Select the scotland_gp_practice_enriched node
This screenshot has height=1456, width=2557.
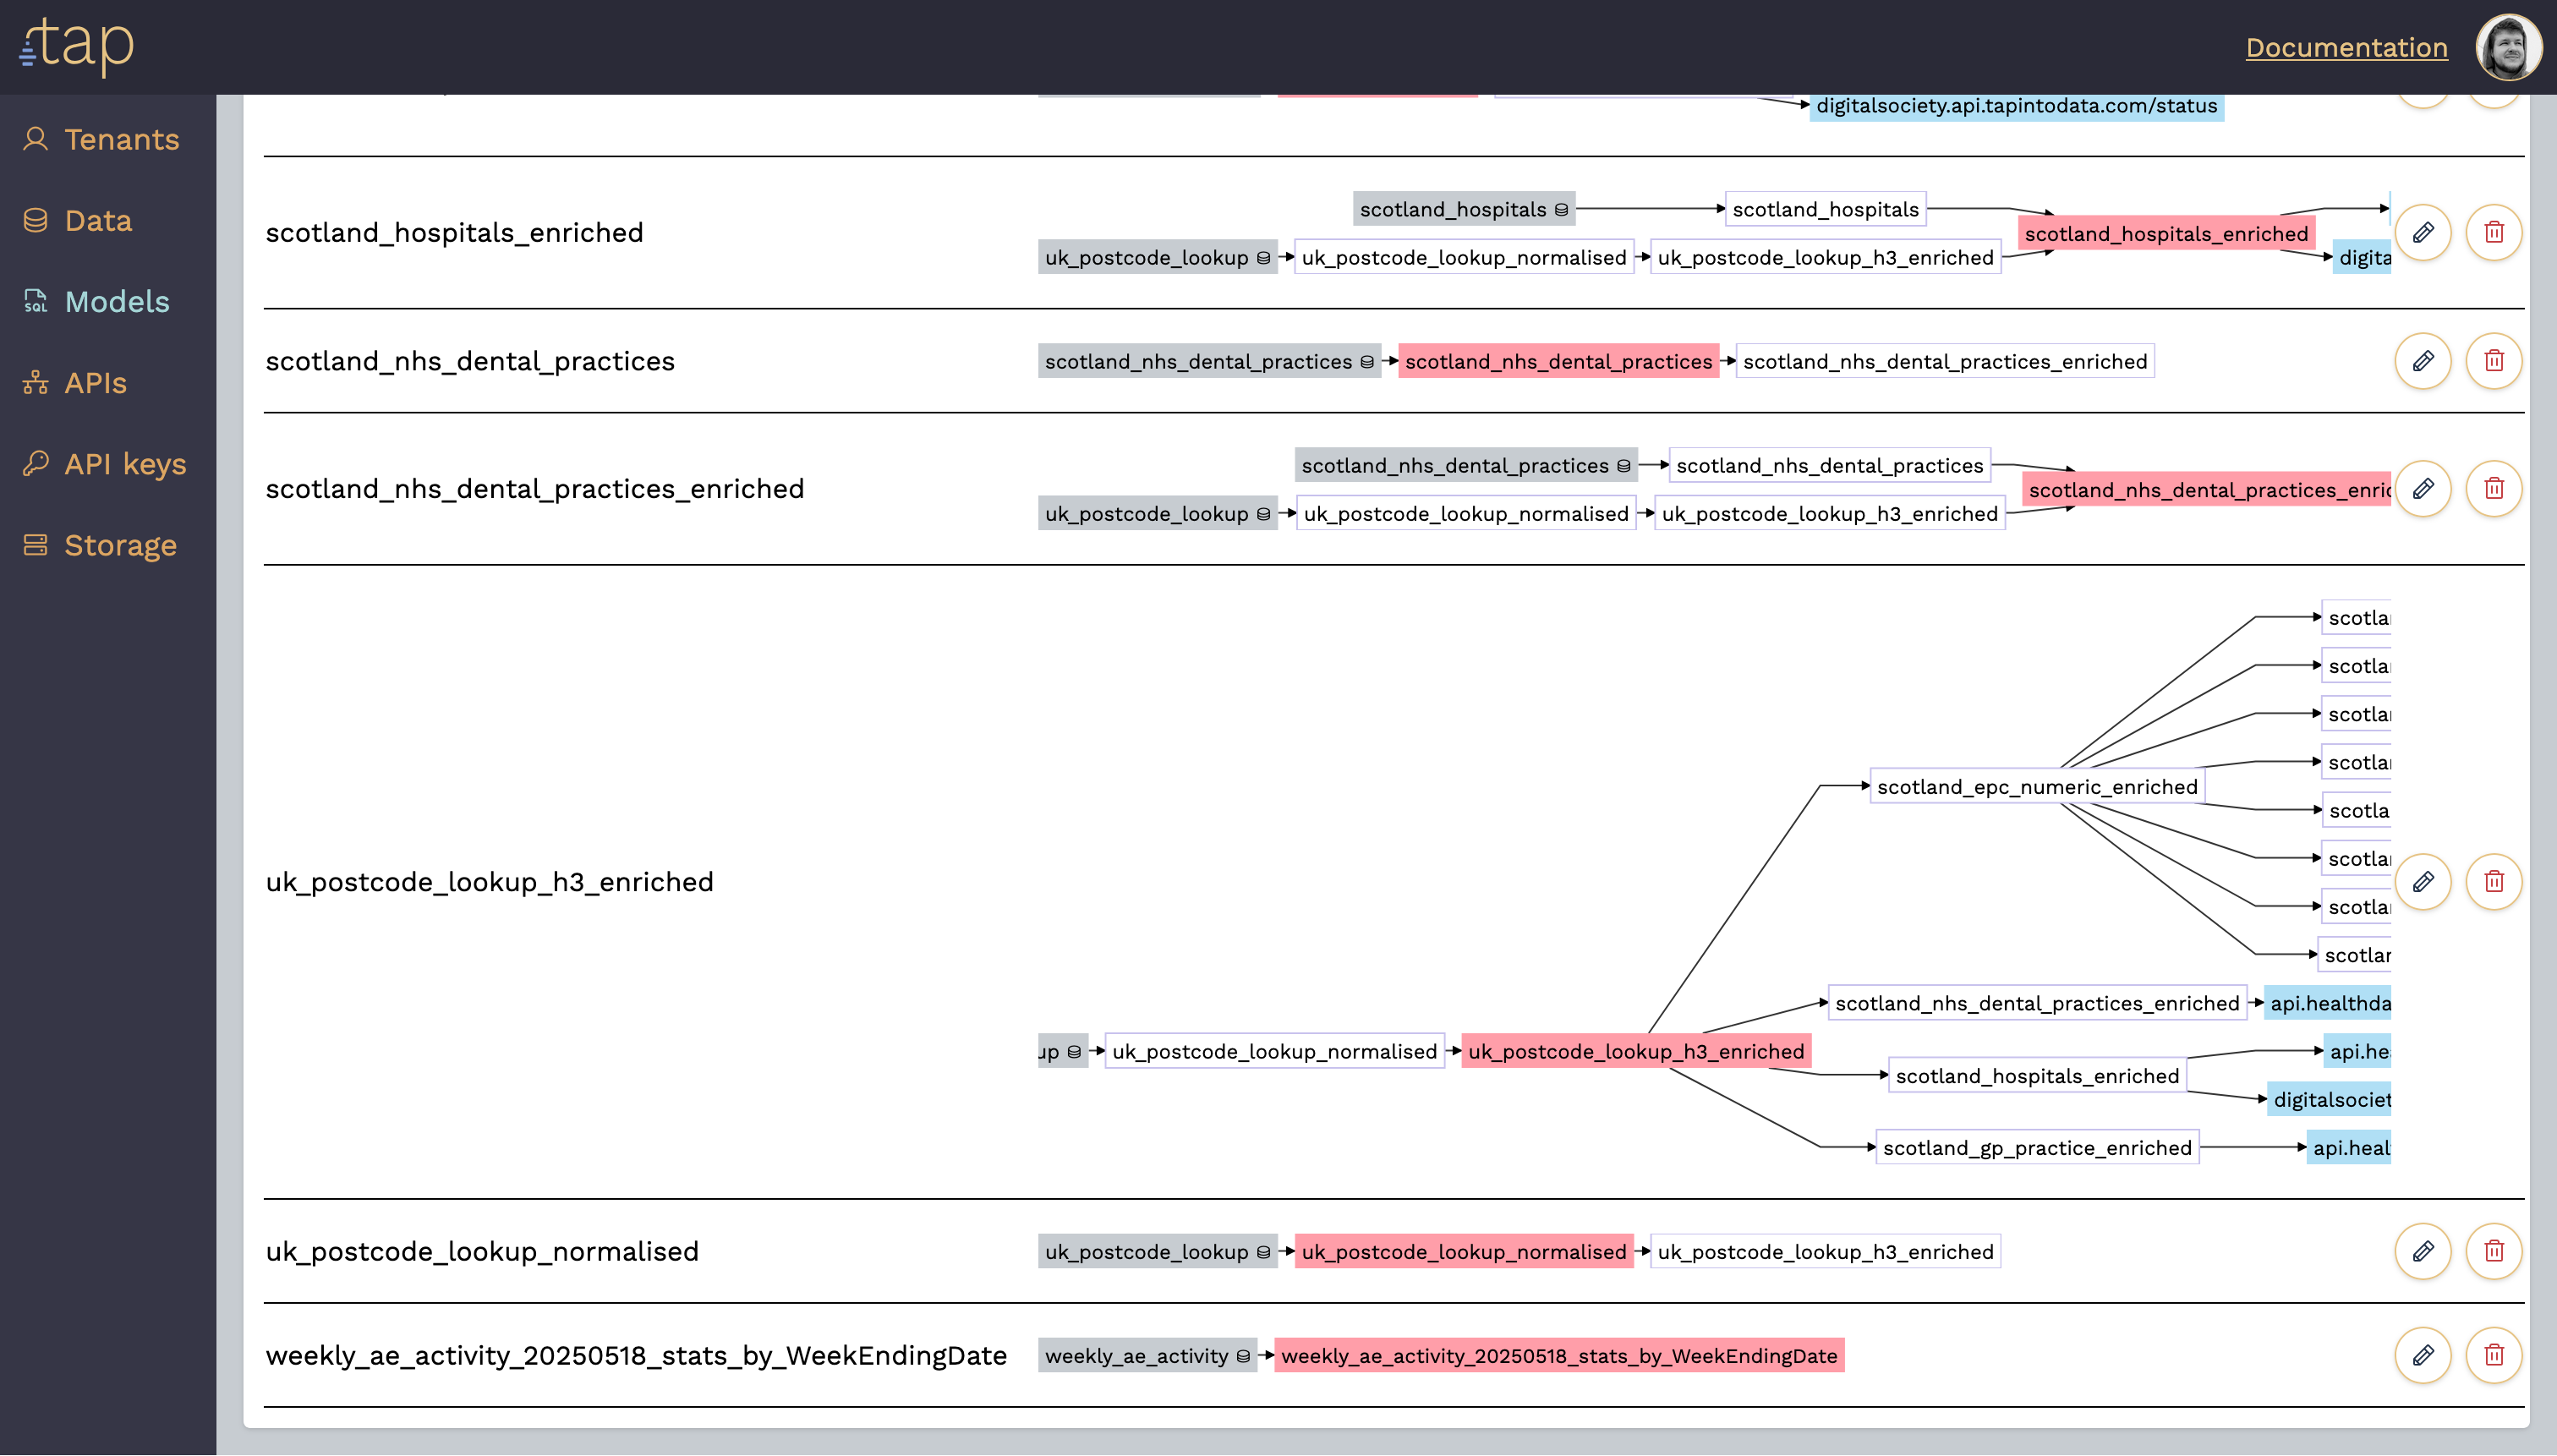[x=2036, y=1148]
